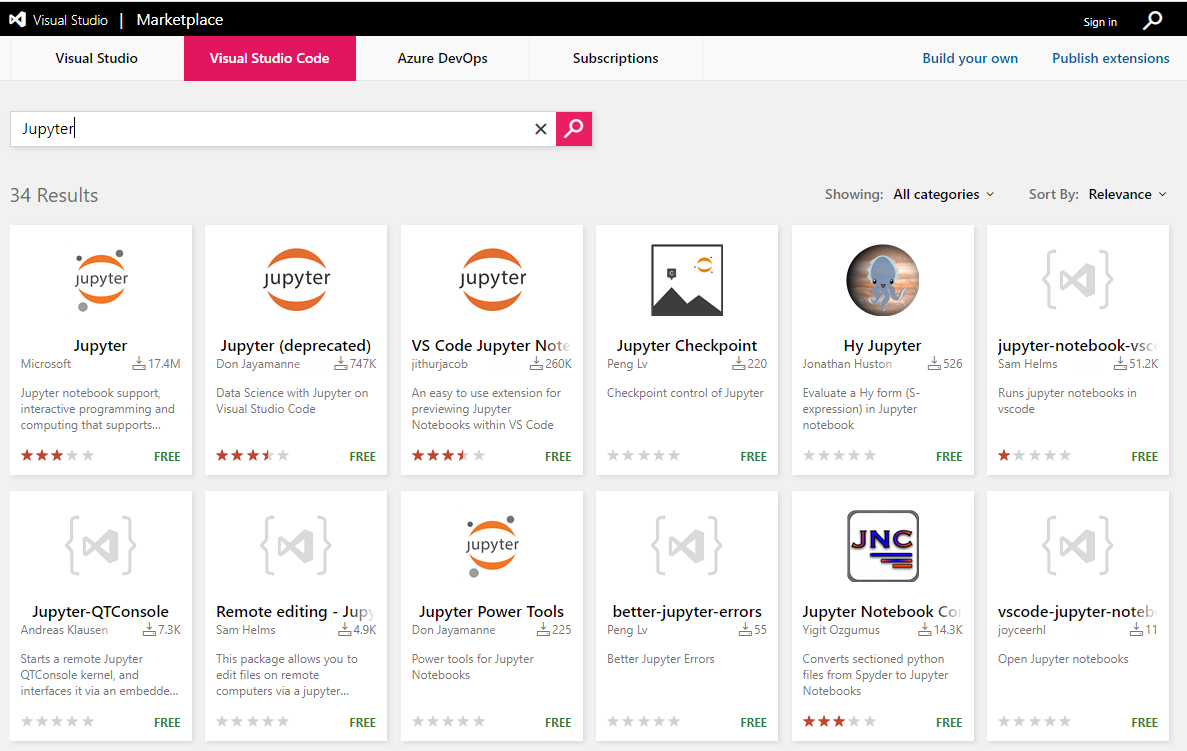
Task: Open the Jupyter (deprecated) title
Action: click(x=296, y=345)
